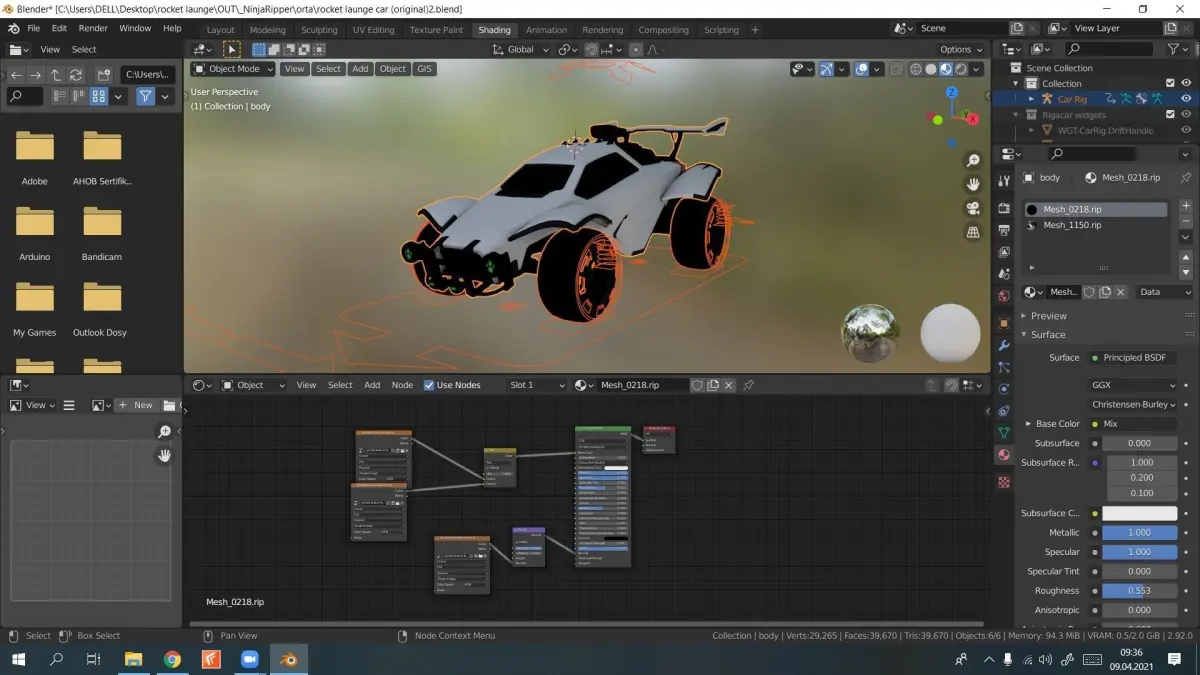Click the GIS button in viewport header
The height and width of the screenshot is (675, 1200).
click(424, 69)
